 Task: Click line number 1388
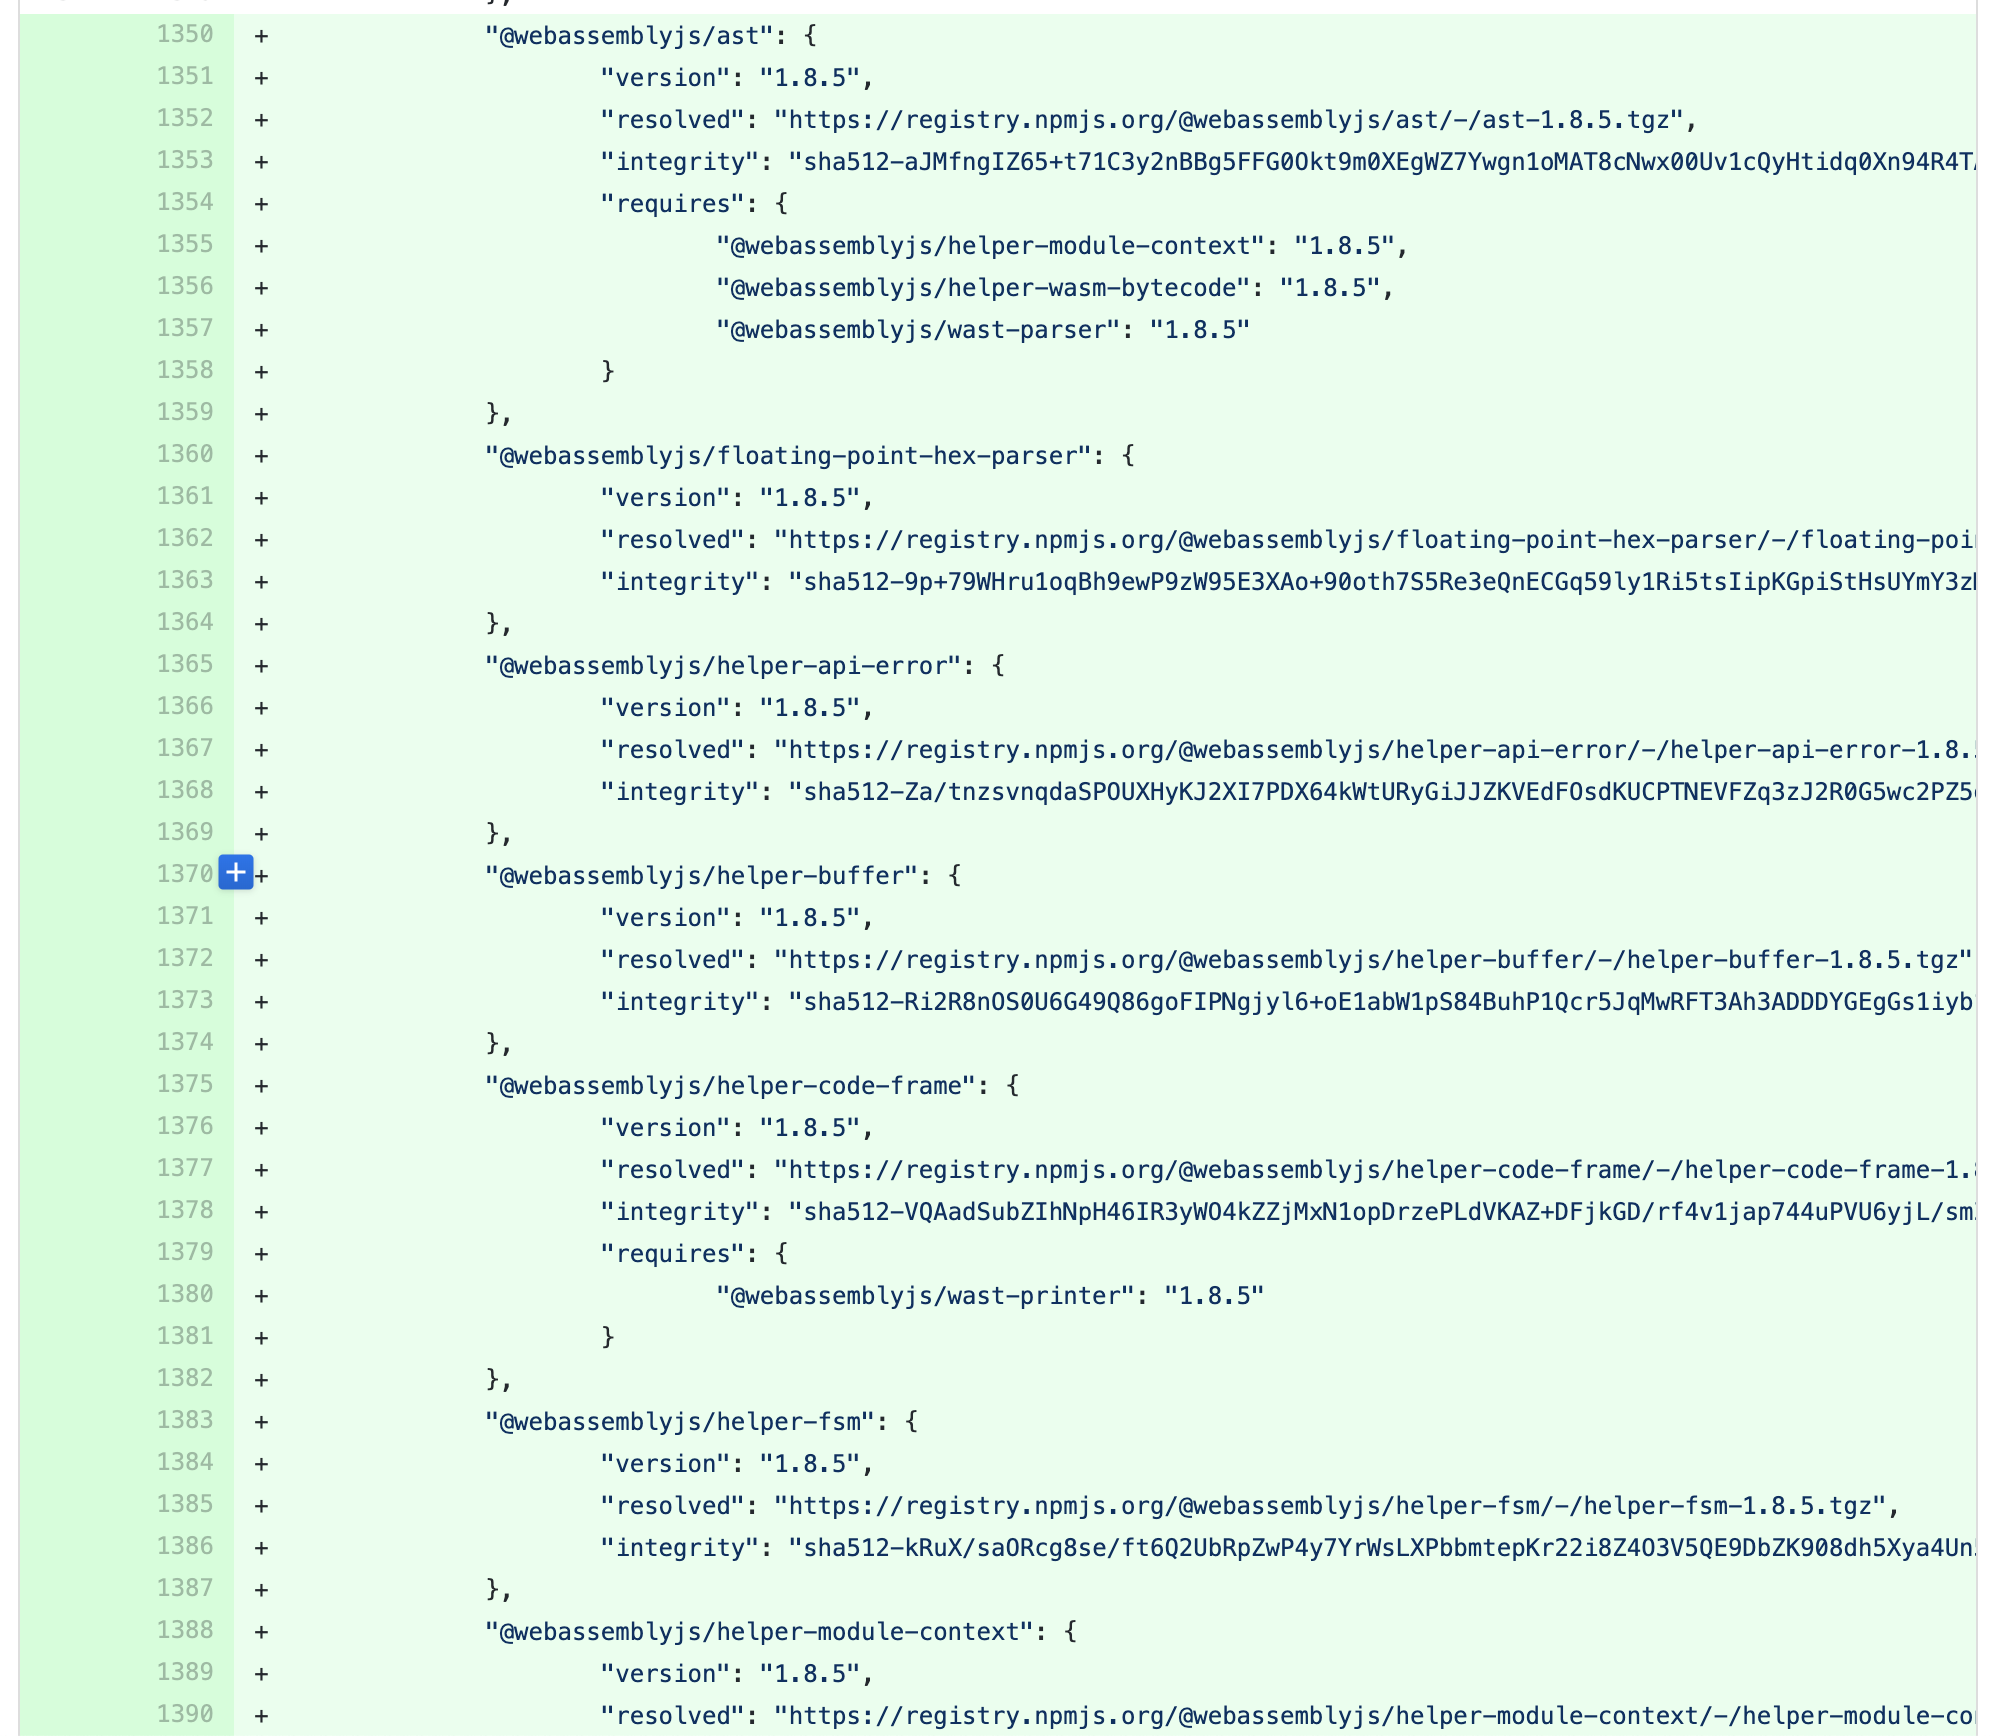pyautogui.click(x=185, y=1631)
